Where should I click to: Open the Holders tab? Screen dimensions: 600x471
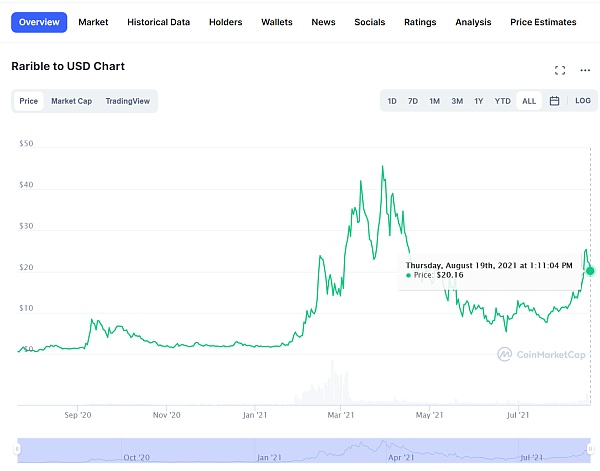[x=226, y=22]
